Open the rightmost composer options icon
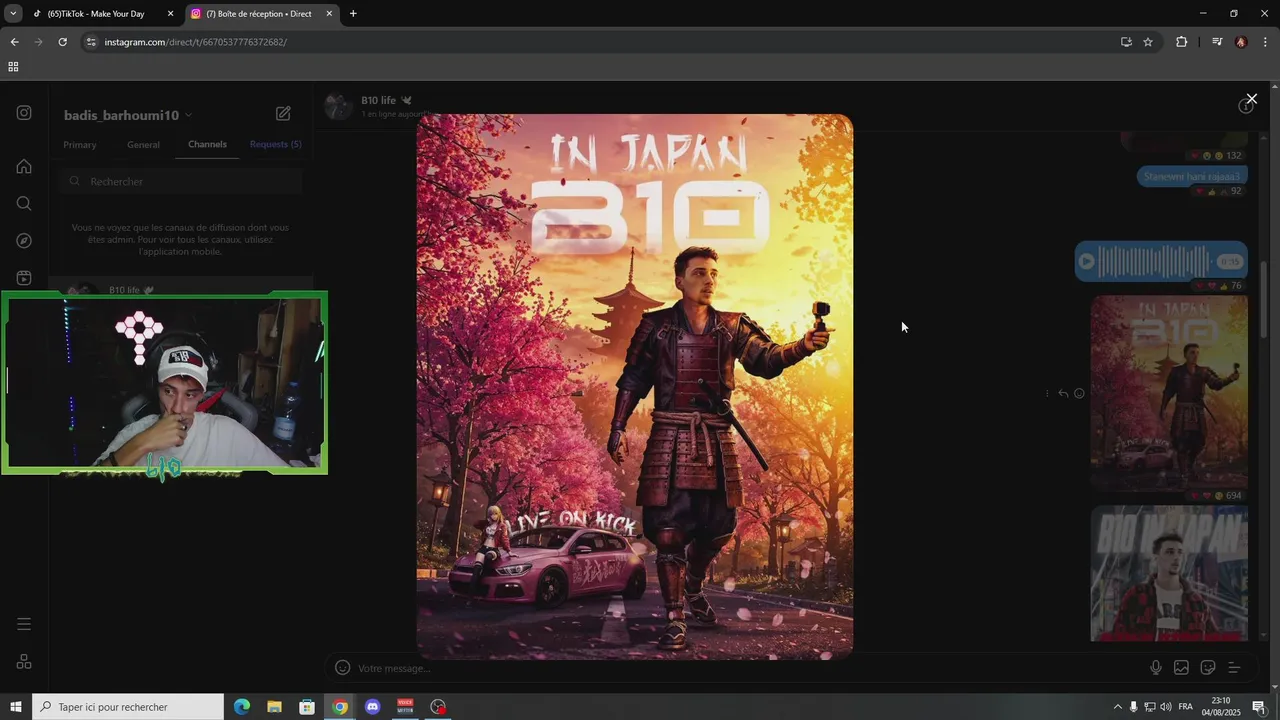The image size is (1280, 720). pyautogui.click(x=1233, y=668)
